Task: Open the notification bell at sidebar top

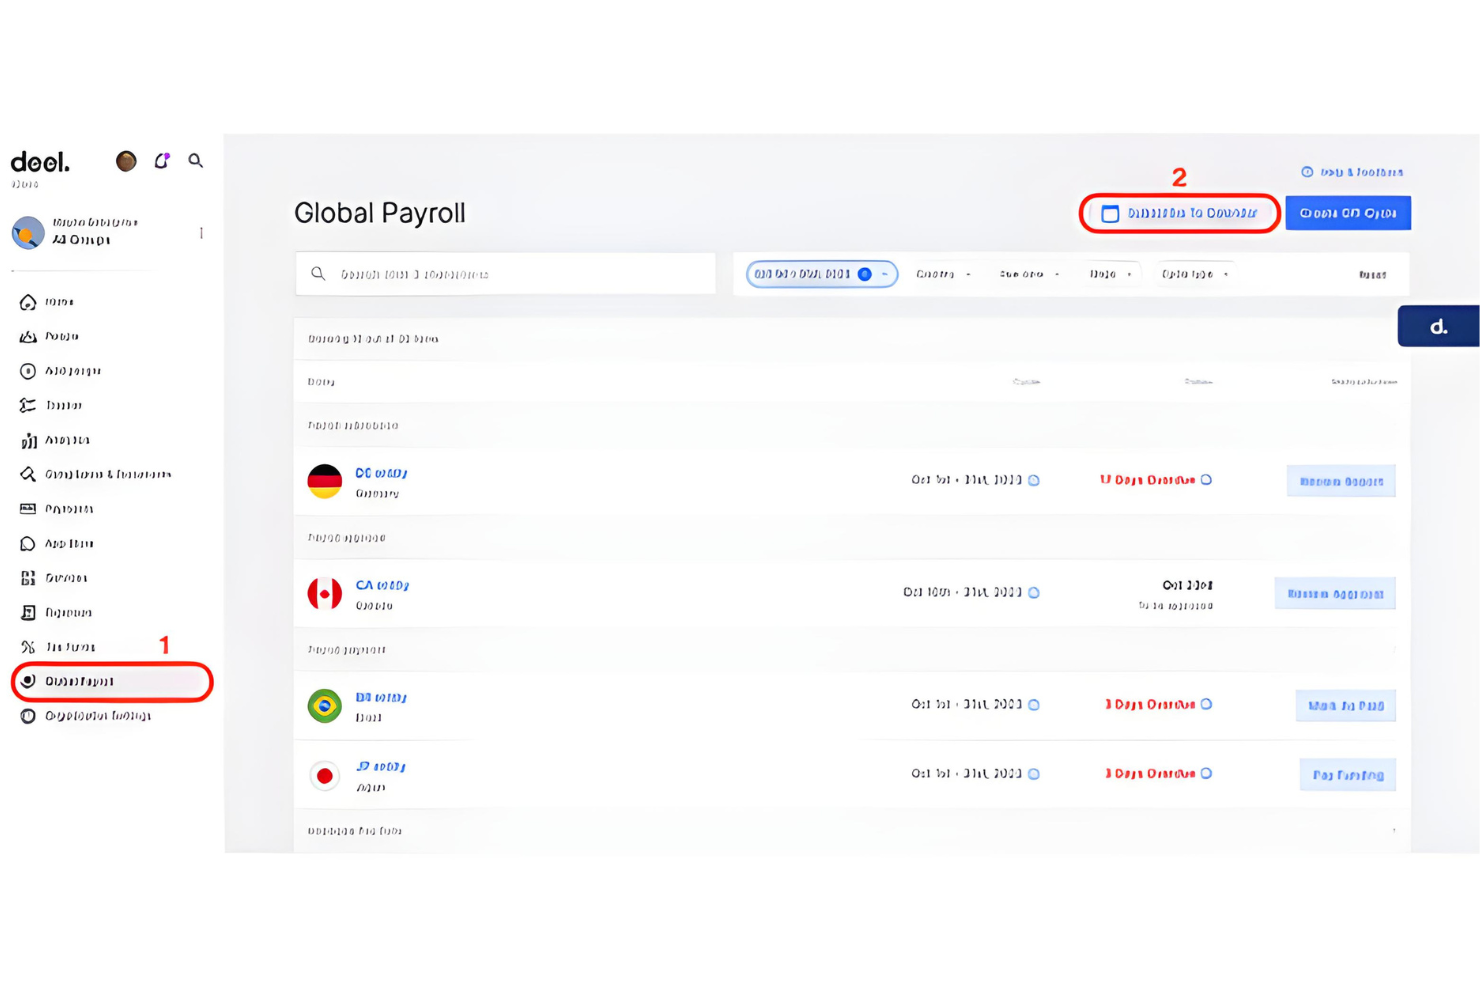Action: tap(161, 161)
